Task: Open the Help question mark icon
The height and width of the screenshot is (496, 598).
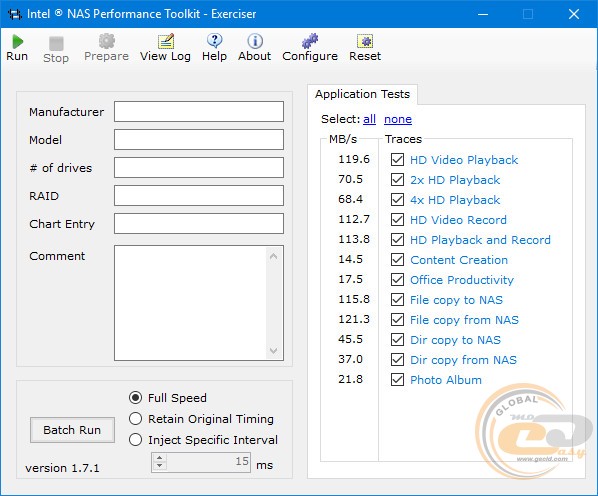Action: pos(214,41)
